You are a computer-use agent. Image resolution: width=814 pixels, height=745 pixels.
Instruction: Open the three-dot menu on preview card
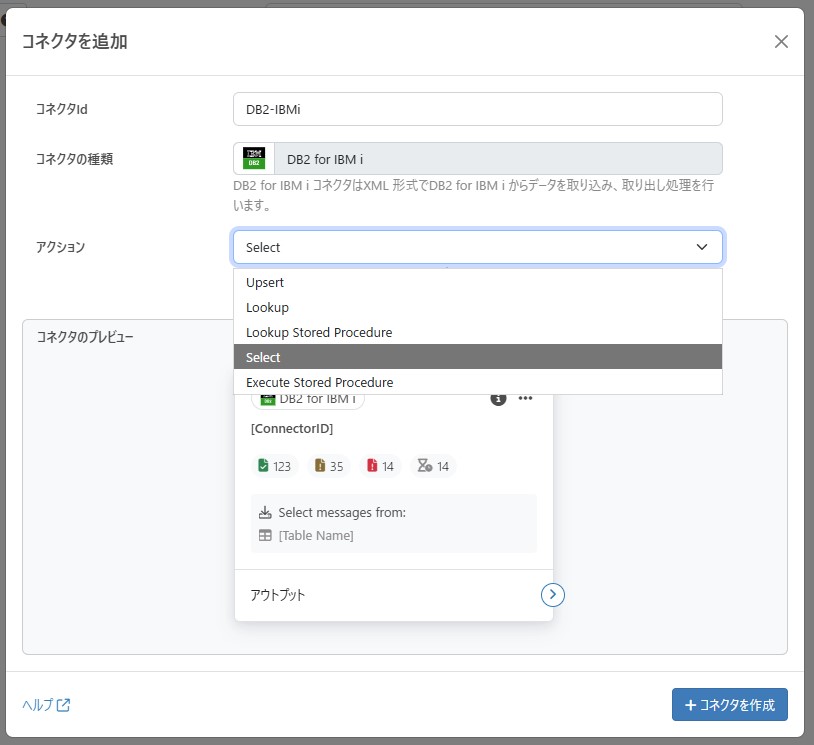[x=525, y=398]
